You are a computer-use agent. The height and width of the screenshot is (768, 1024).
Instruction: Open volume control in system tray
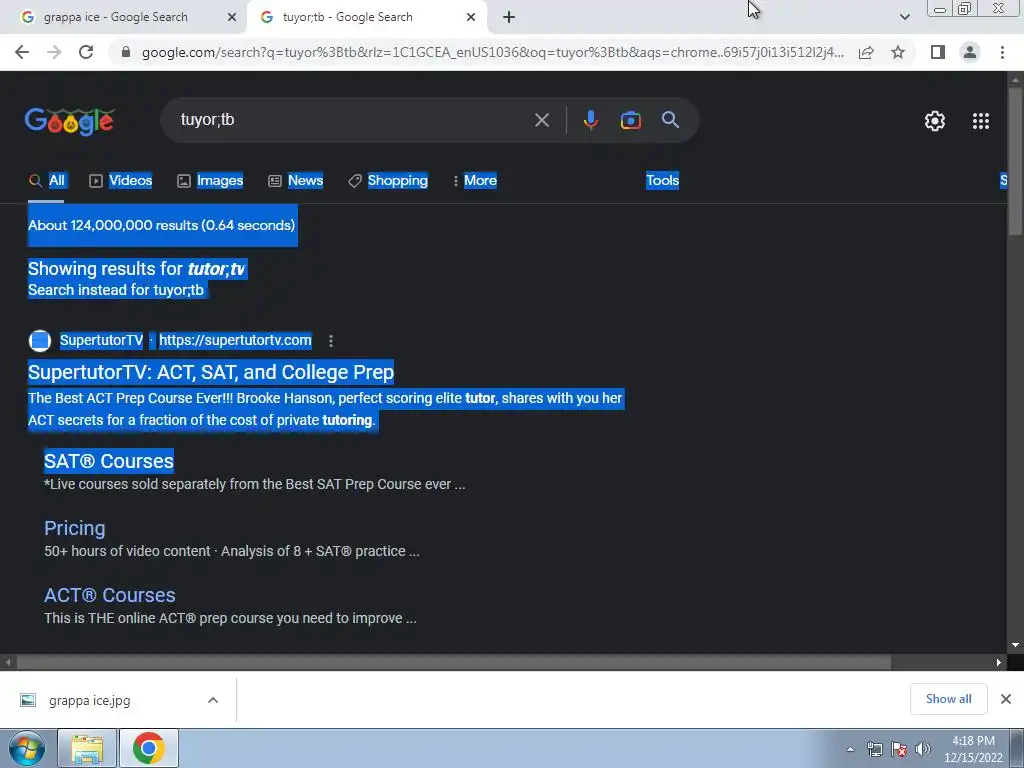pos(923,749)
